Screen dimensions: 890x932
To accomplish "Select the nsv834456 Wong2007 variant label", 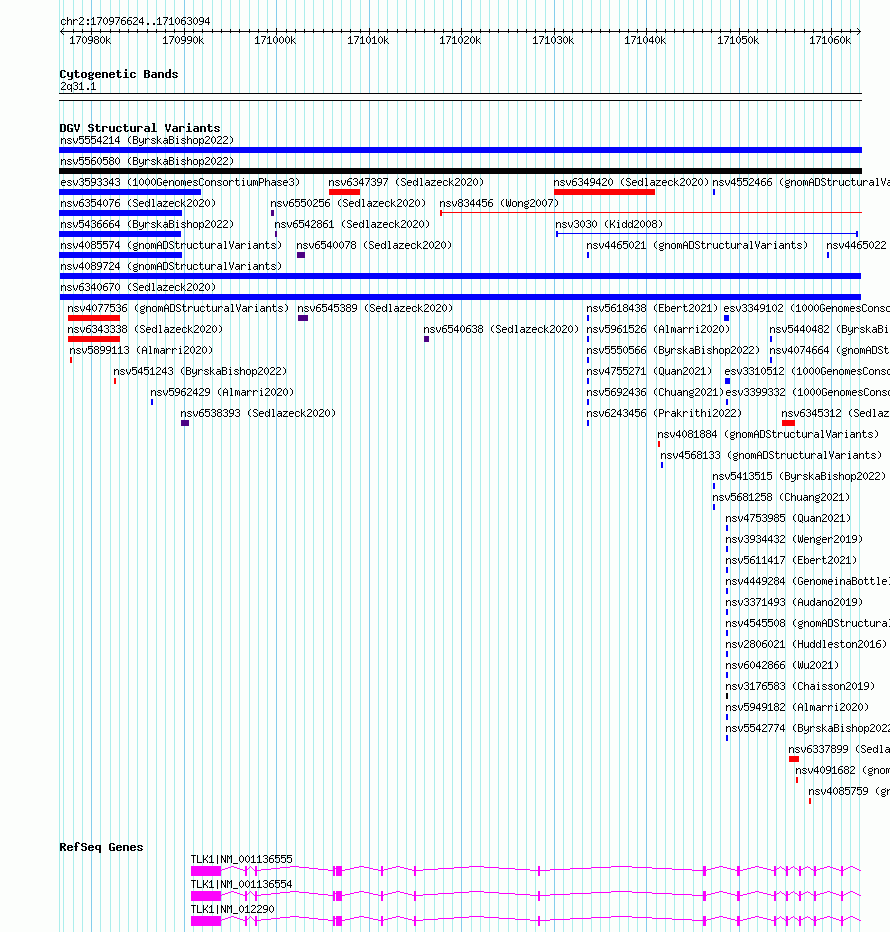I will pos(499,203).
